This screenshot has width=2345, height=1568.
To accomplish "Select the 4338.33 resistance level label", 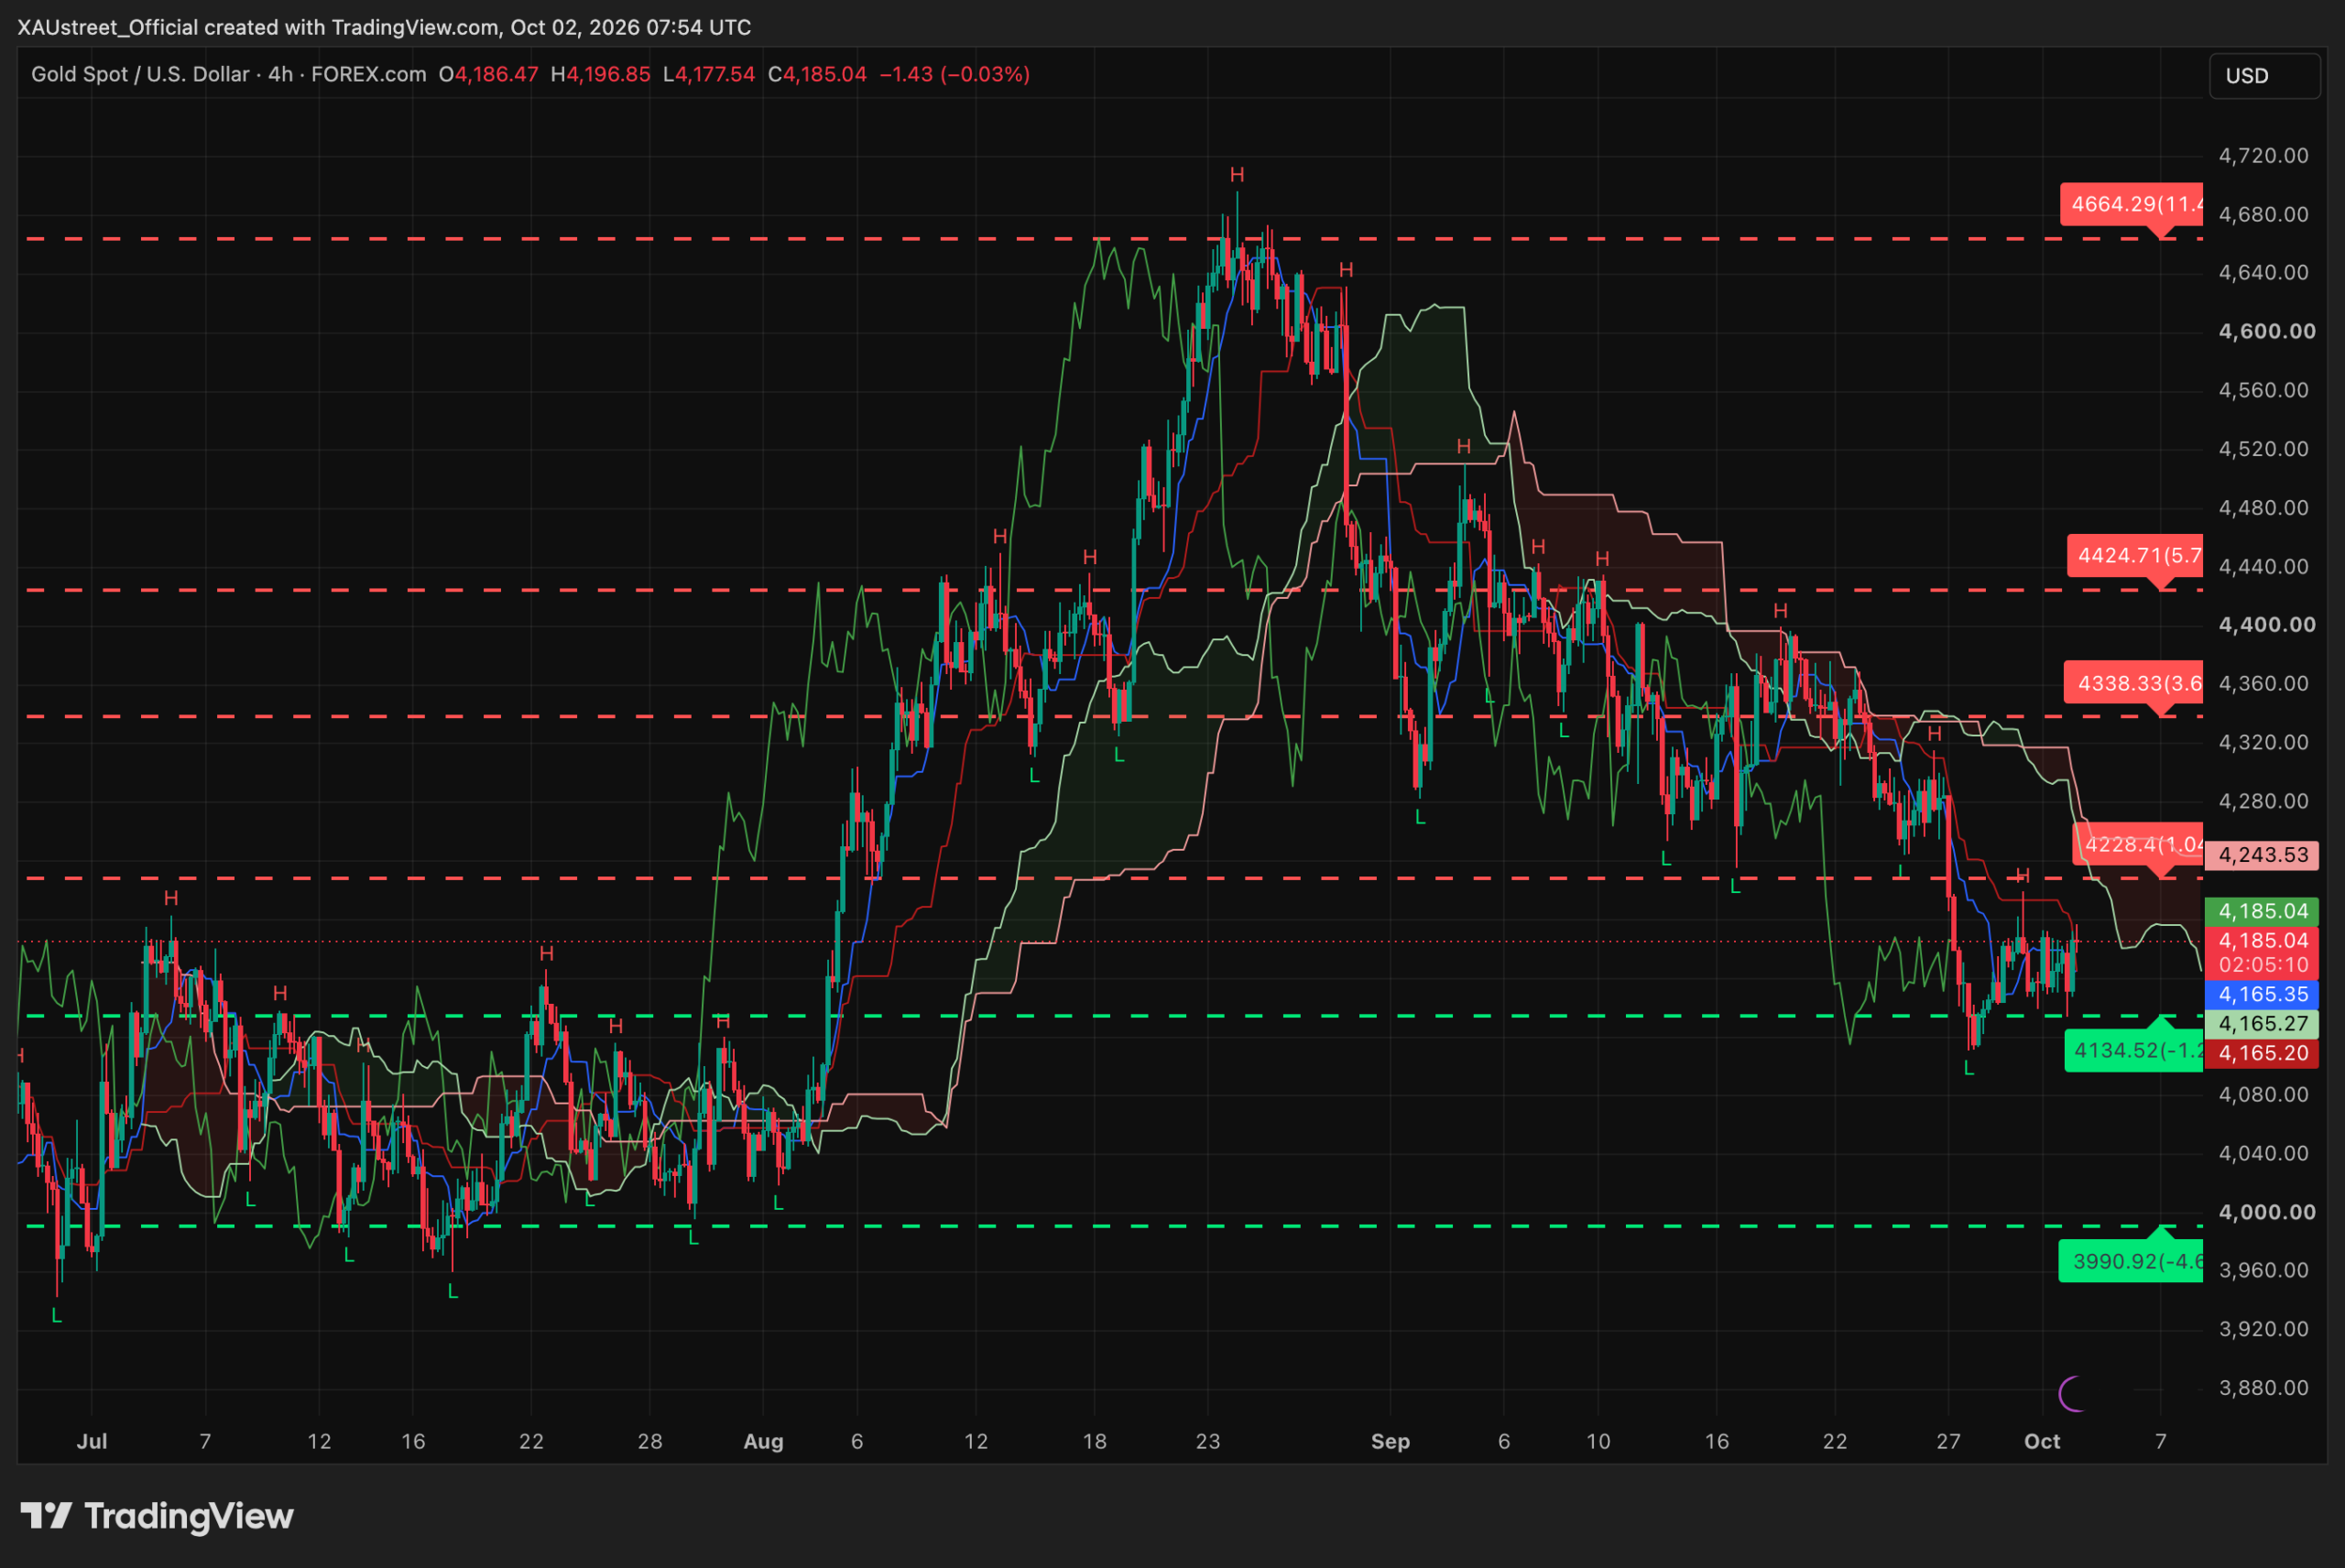I will point(2133,683).
